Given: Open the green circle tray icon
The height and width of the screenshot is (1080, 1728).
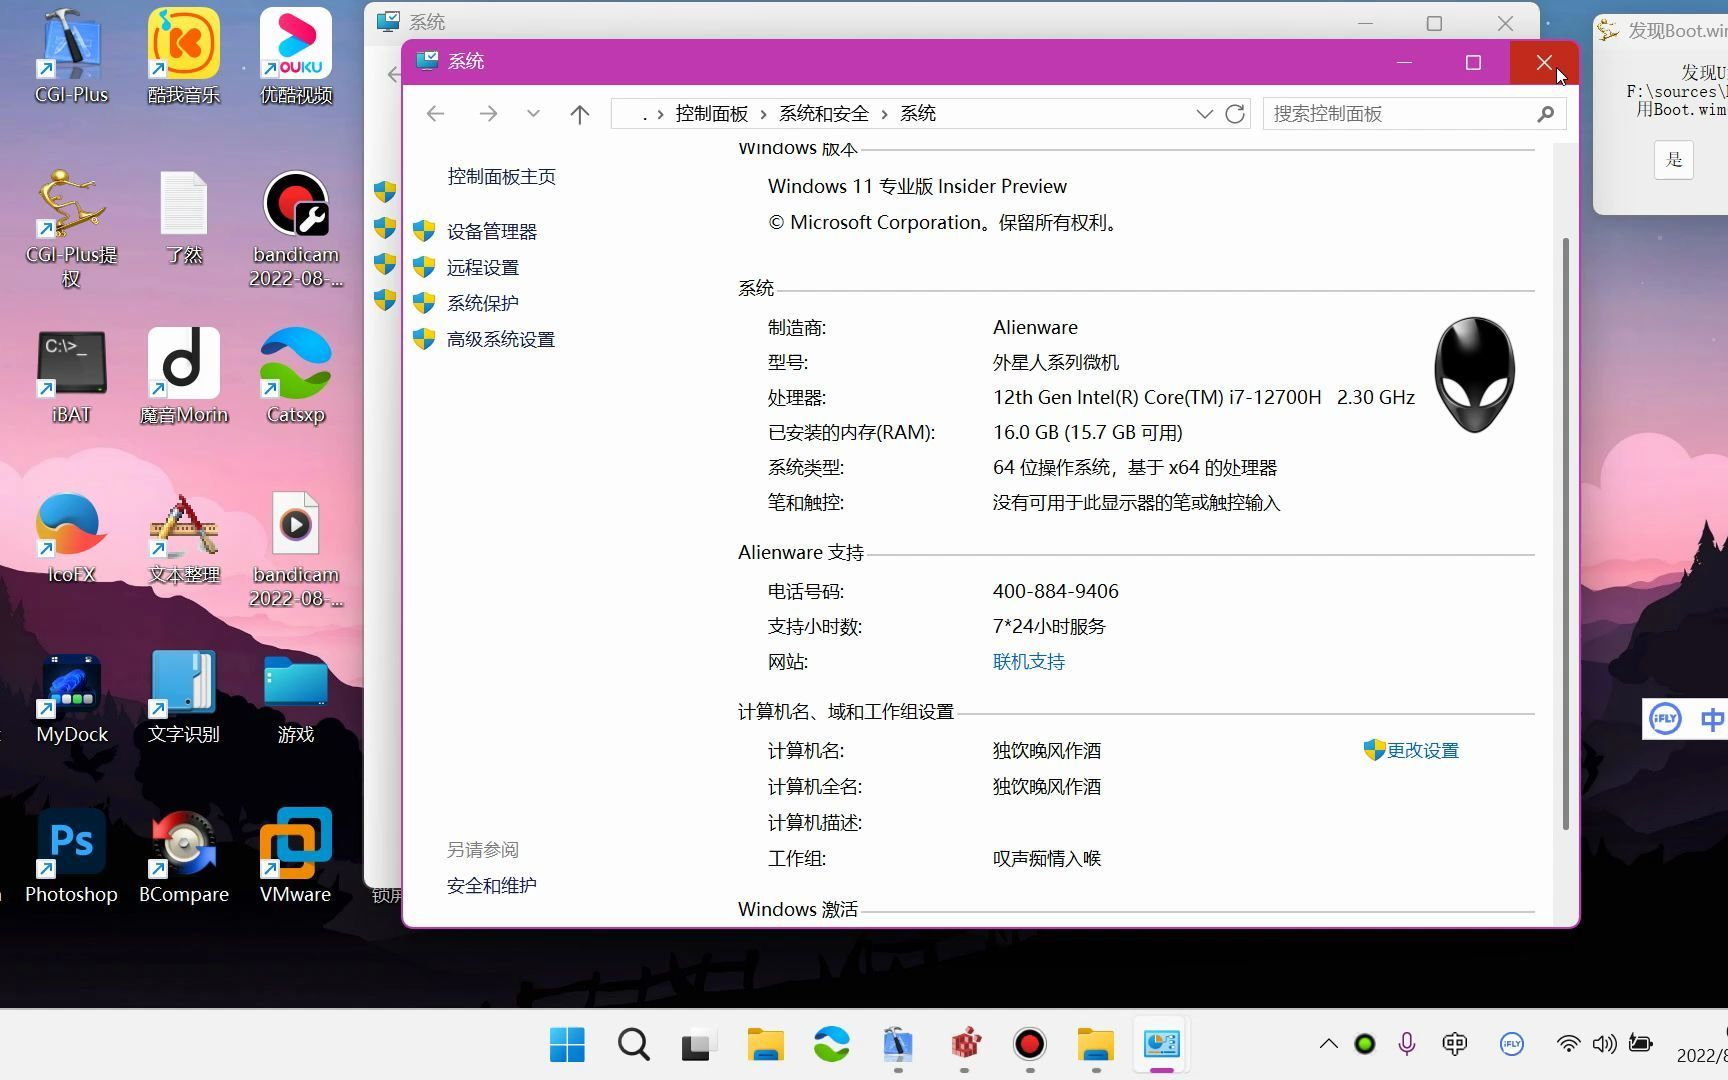Looking at the screenshot, I should (1364, 1044).
